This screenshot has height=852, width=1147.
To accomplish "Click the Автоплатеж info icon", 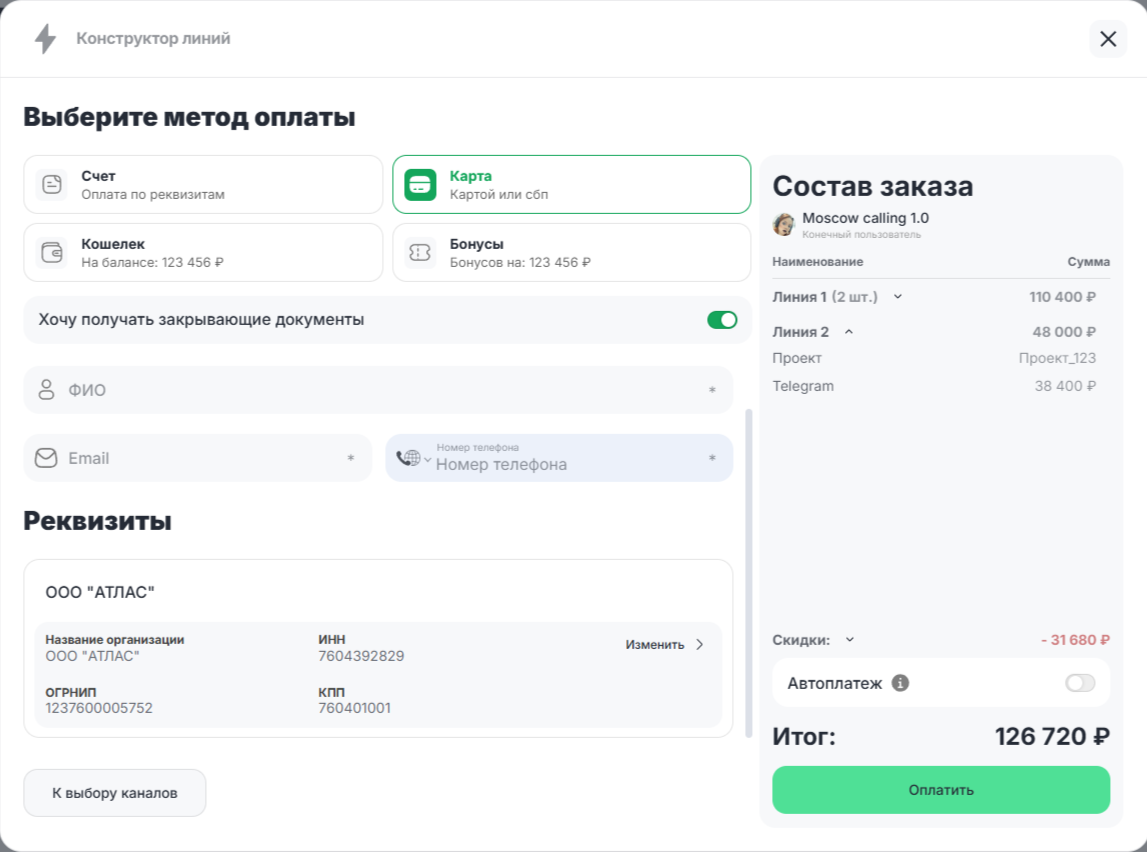I will coord(900,683).
